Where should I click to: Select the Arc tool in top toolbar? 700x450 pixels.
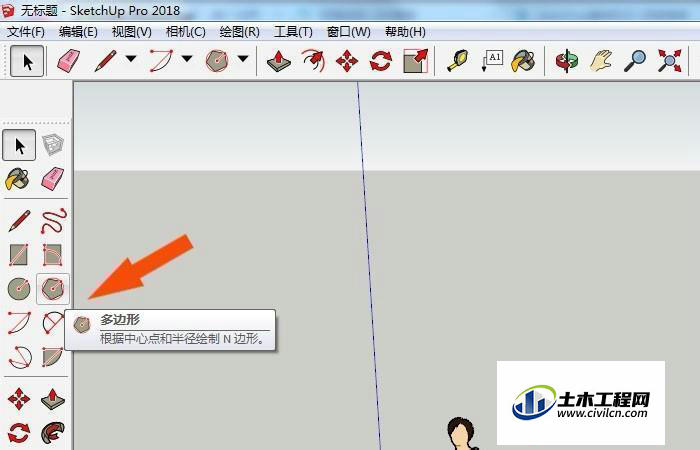(161, 61)
